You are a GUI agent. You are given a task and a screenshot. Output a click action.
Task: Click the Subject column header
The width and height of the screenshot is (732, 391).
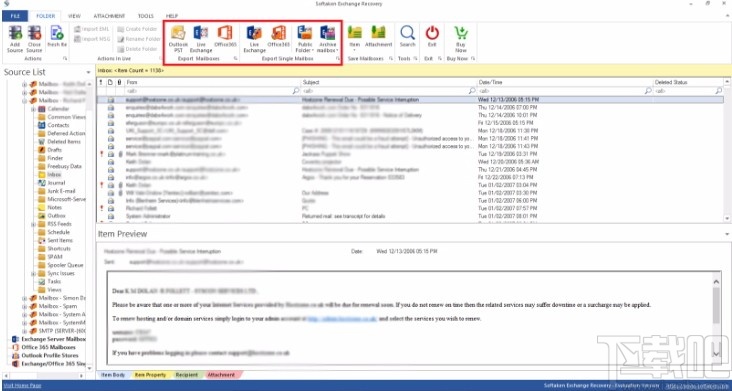(389, 82)
